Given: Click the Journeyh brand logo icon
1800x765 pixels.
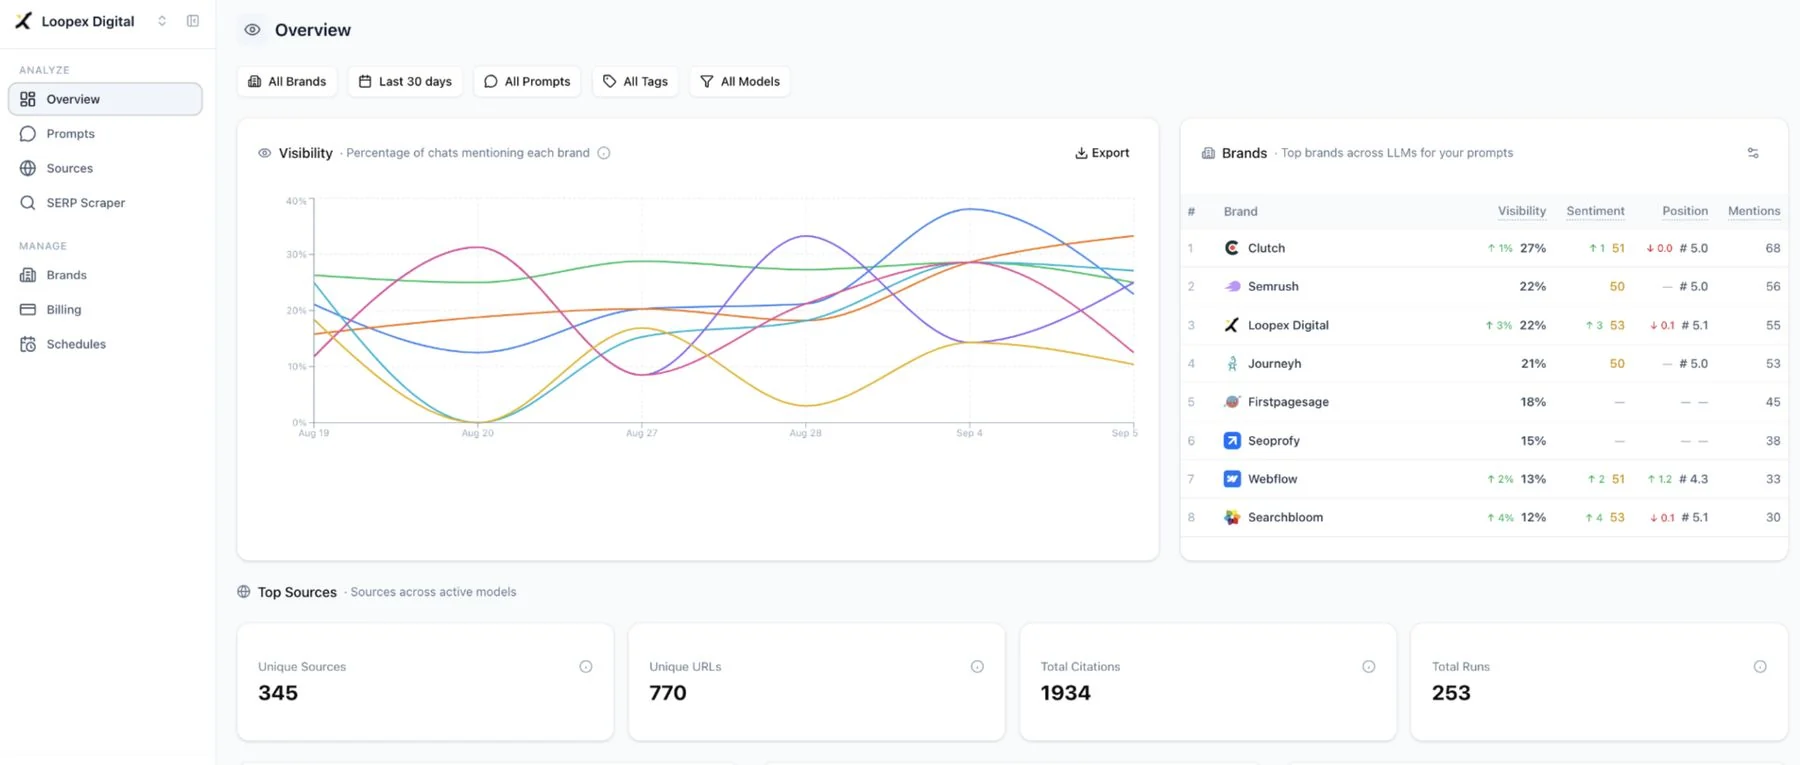Looking at the screenshot, I should 1232,364.
